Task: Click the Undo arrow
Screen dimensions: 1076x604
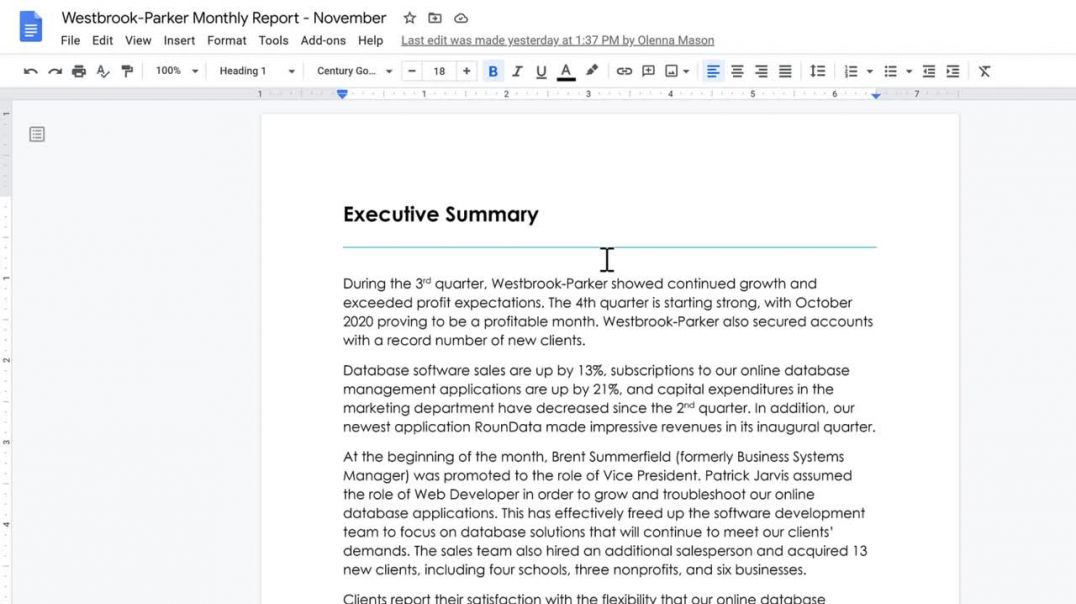Action: point(30,71)
